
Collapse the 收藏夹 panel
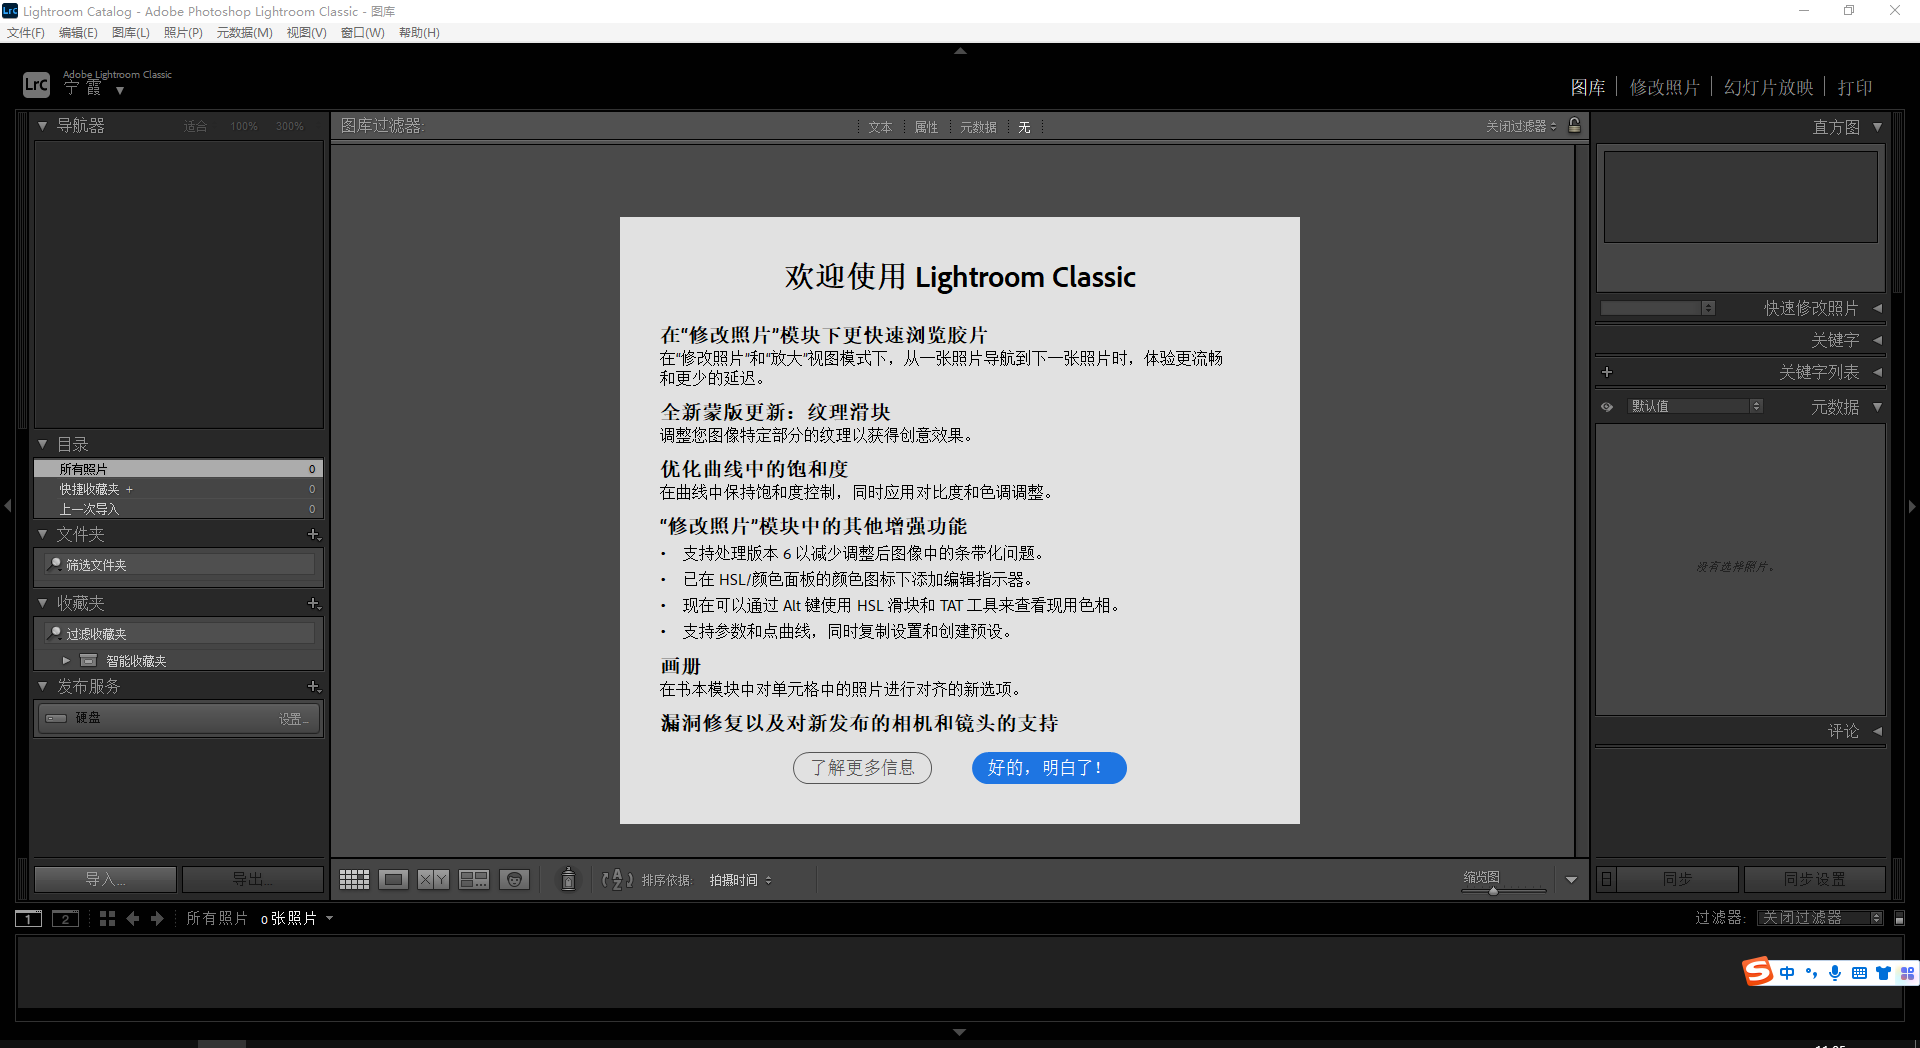click(x=42, y=604)
